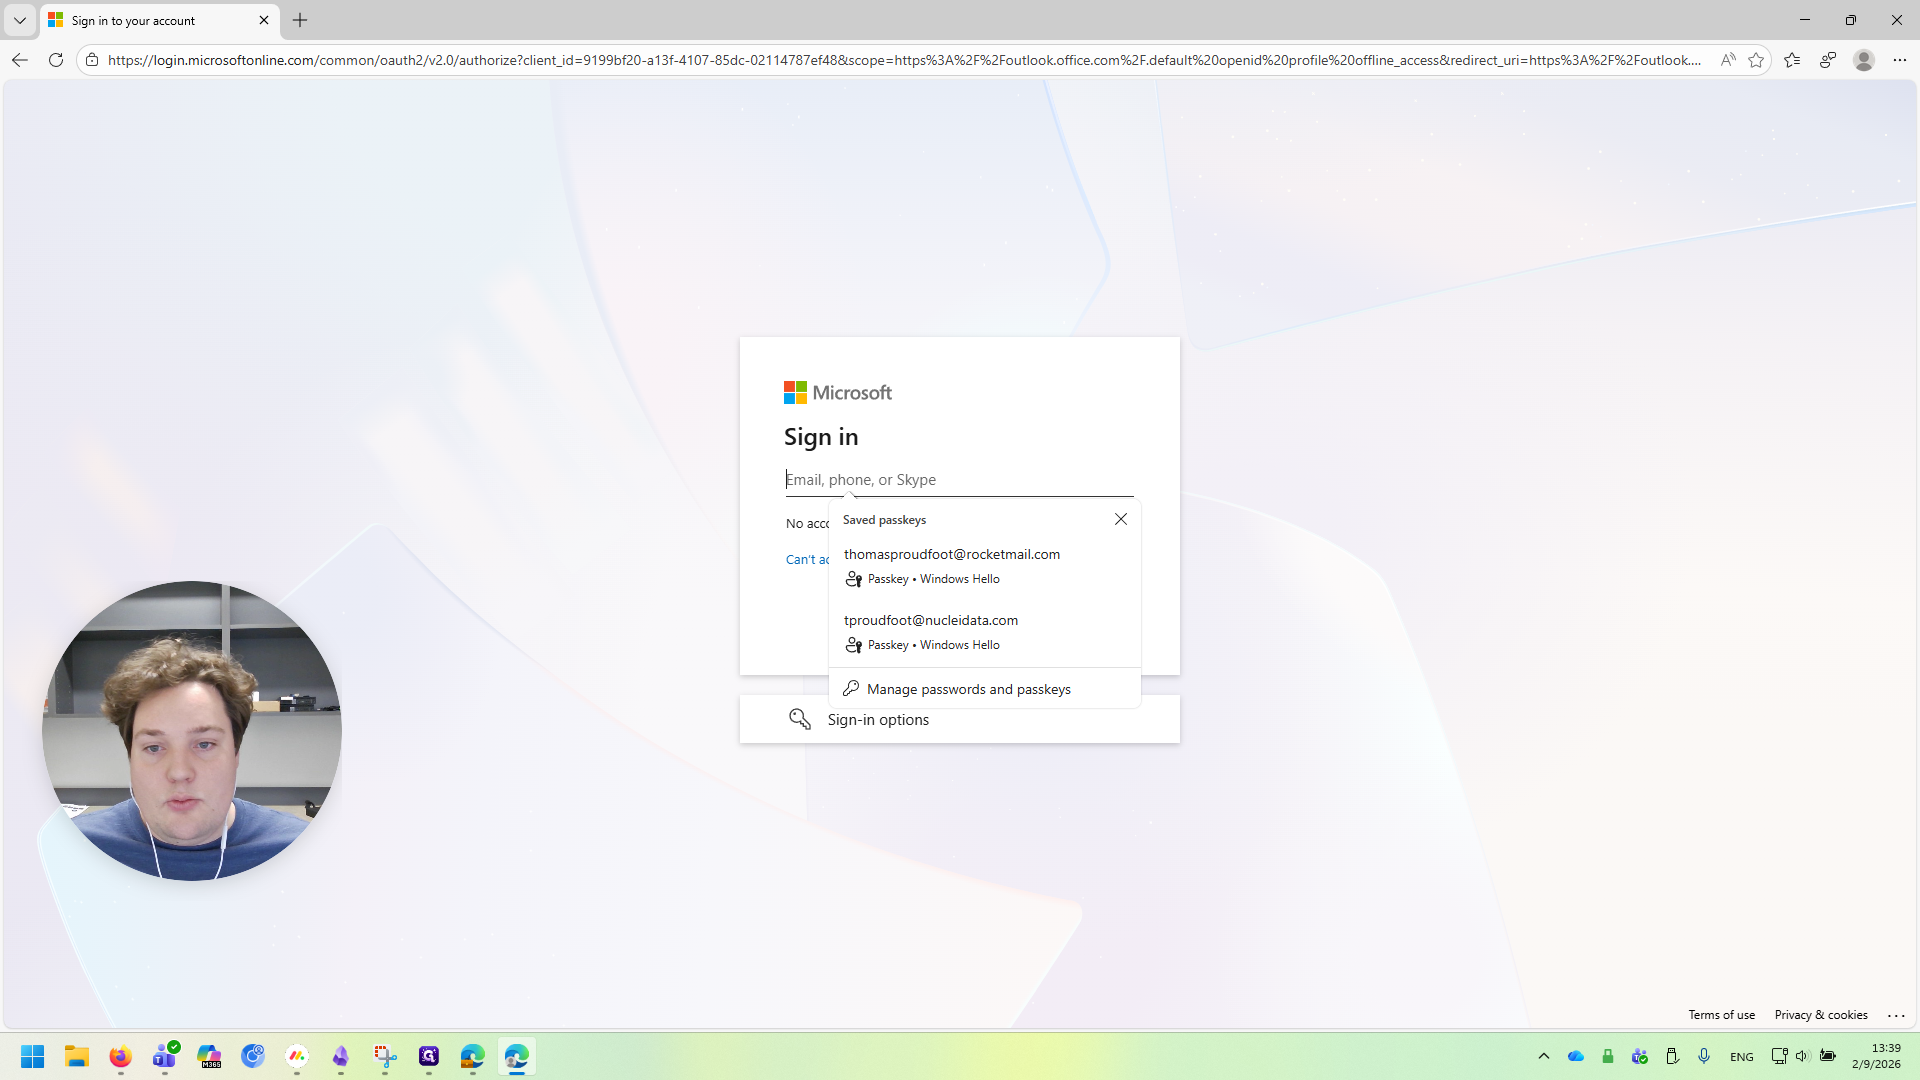Image resolution: width=1920 pixels, height=1080 pixels.
Task: Open File Explorer from the taskbar
Action: pyautogui.click(x=77, y=1056)
